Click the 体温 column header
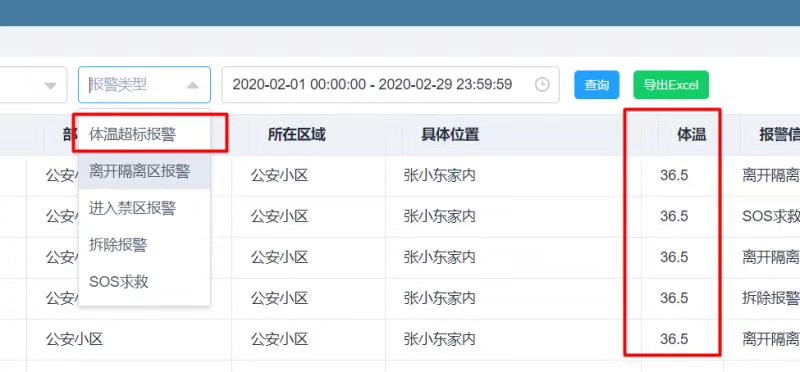This screenshot has height=372, width=800. coord(691,135)
